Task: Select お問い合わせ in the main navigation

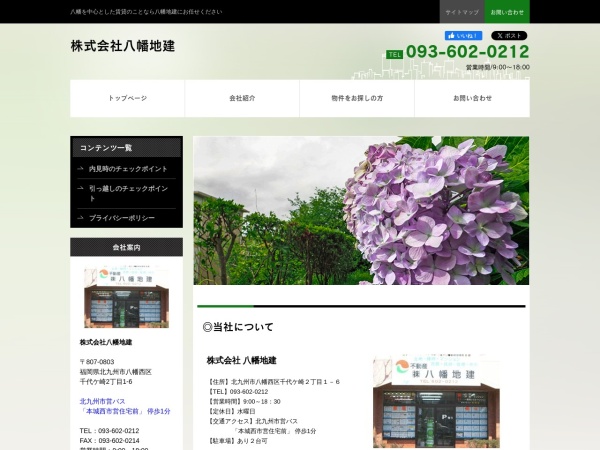Action: click(472, 98)
